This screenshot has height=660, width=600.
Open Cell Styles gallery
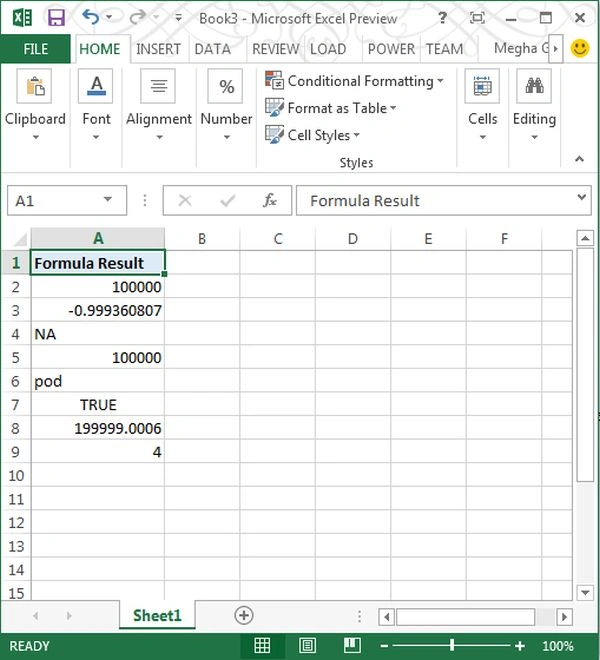[x=312, y=135]
